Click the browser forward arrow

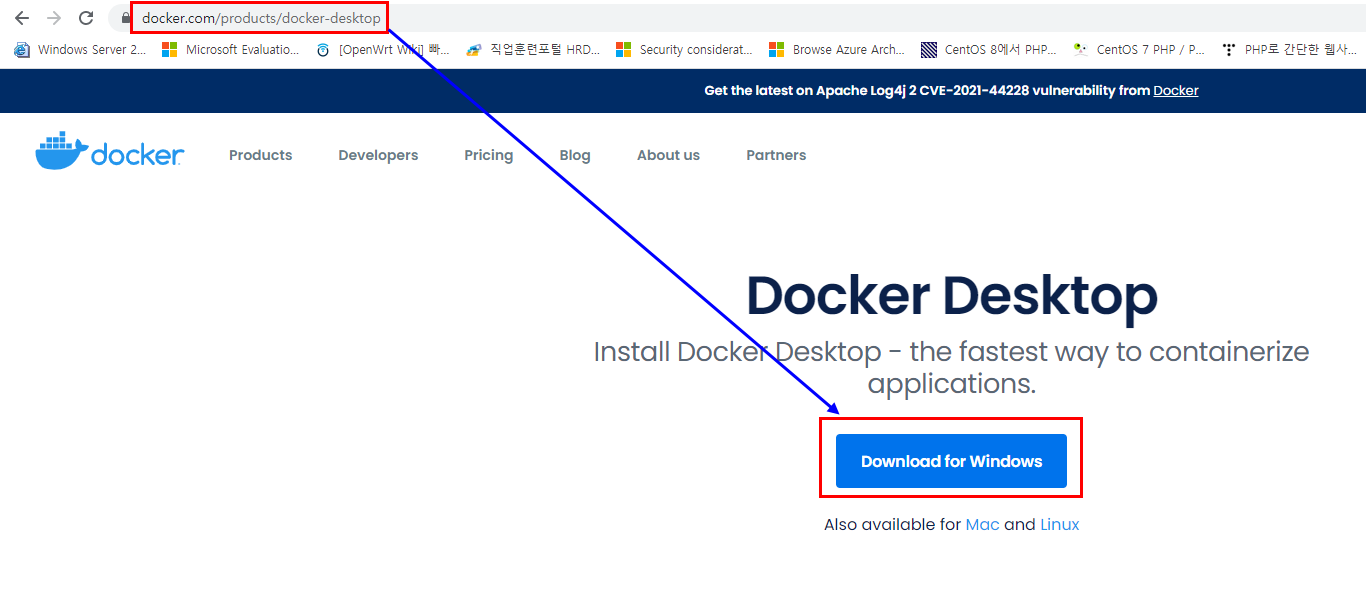click(x=54, y=18)
